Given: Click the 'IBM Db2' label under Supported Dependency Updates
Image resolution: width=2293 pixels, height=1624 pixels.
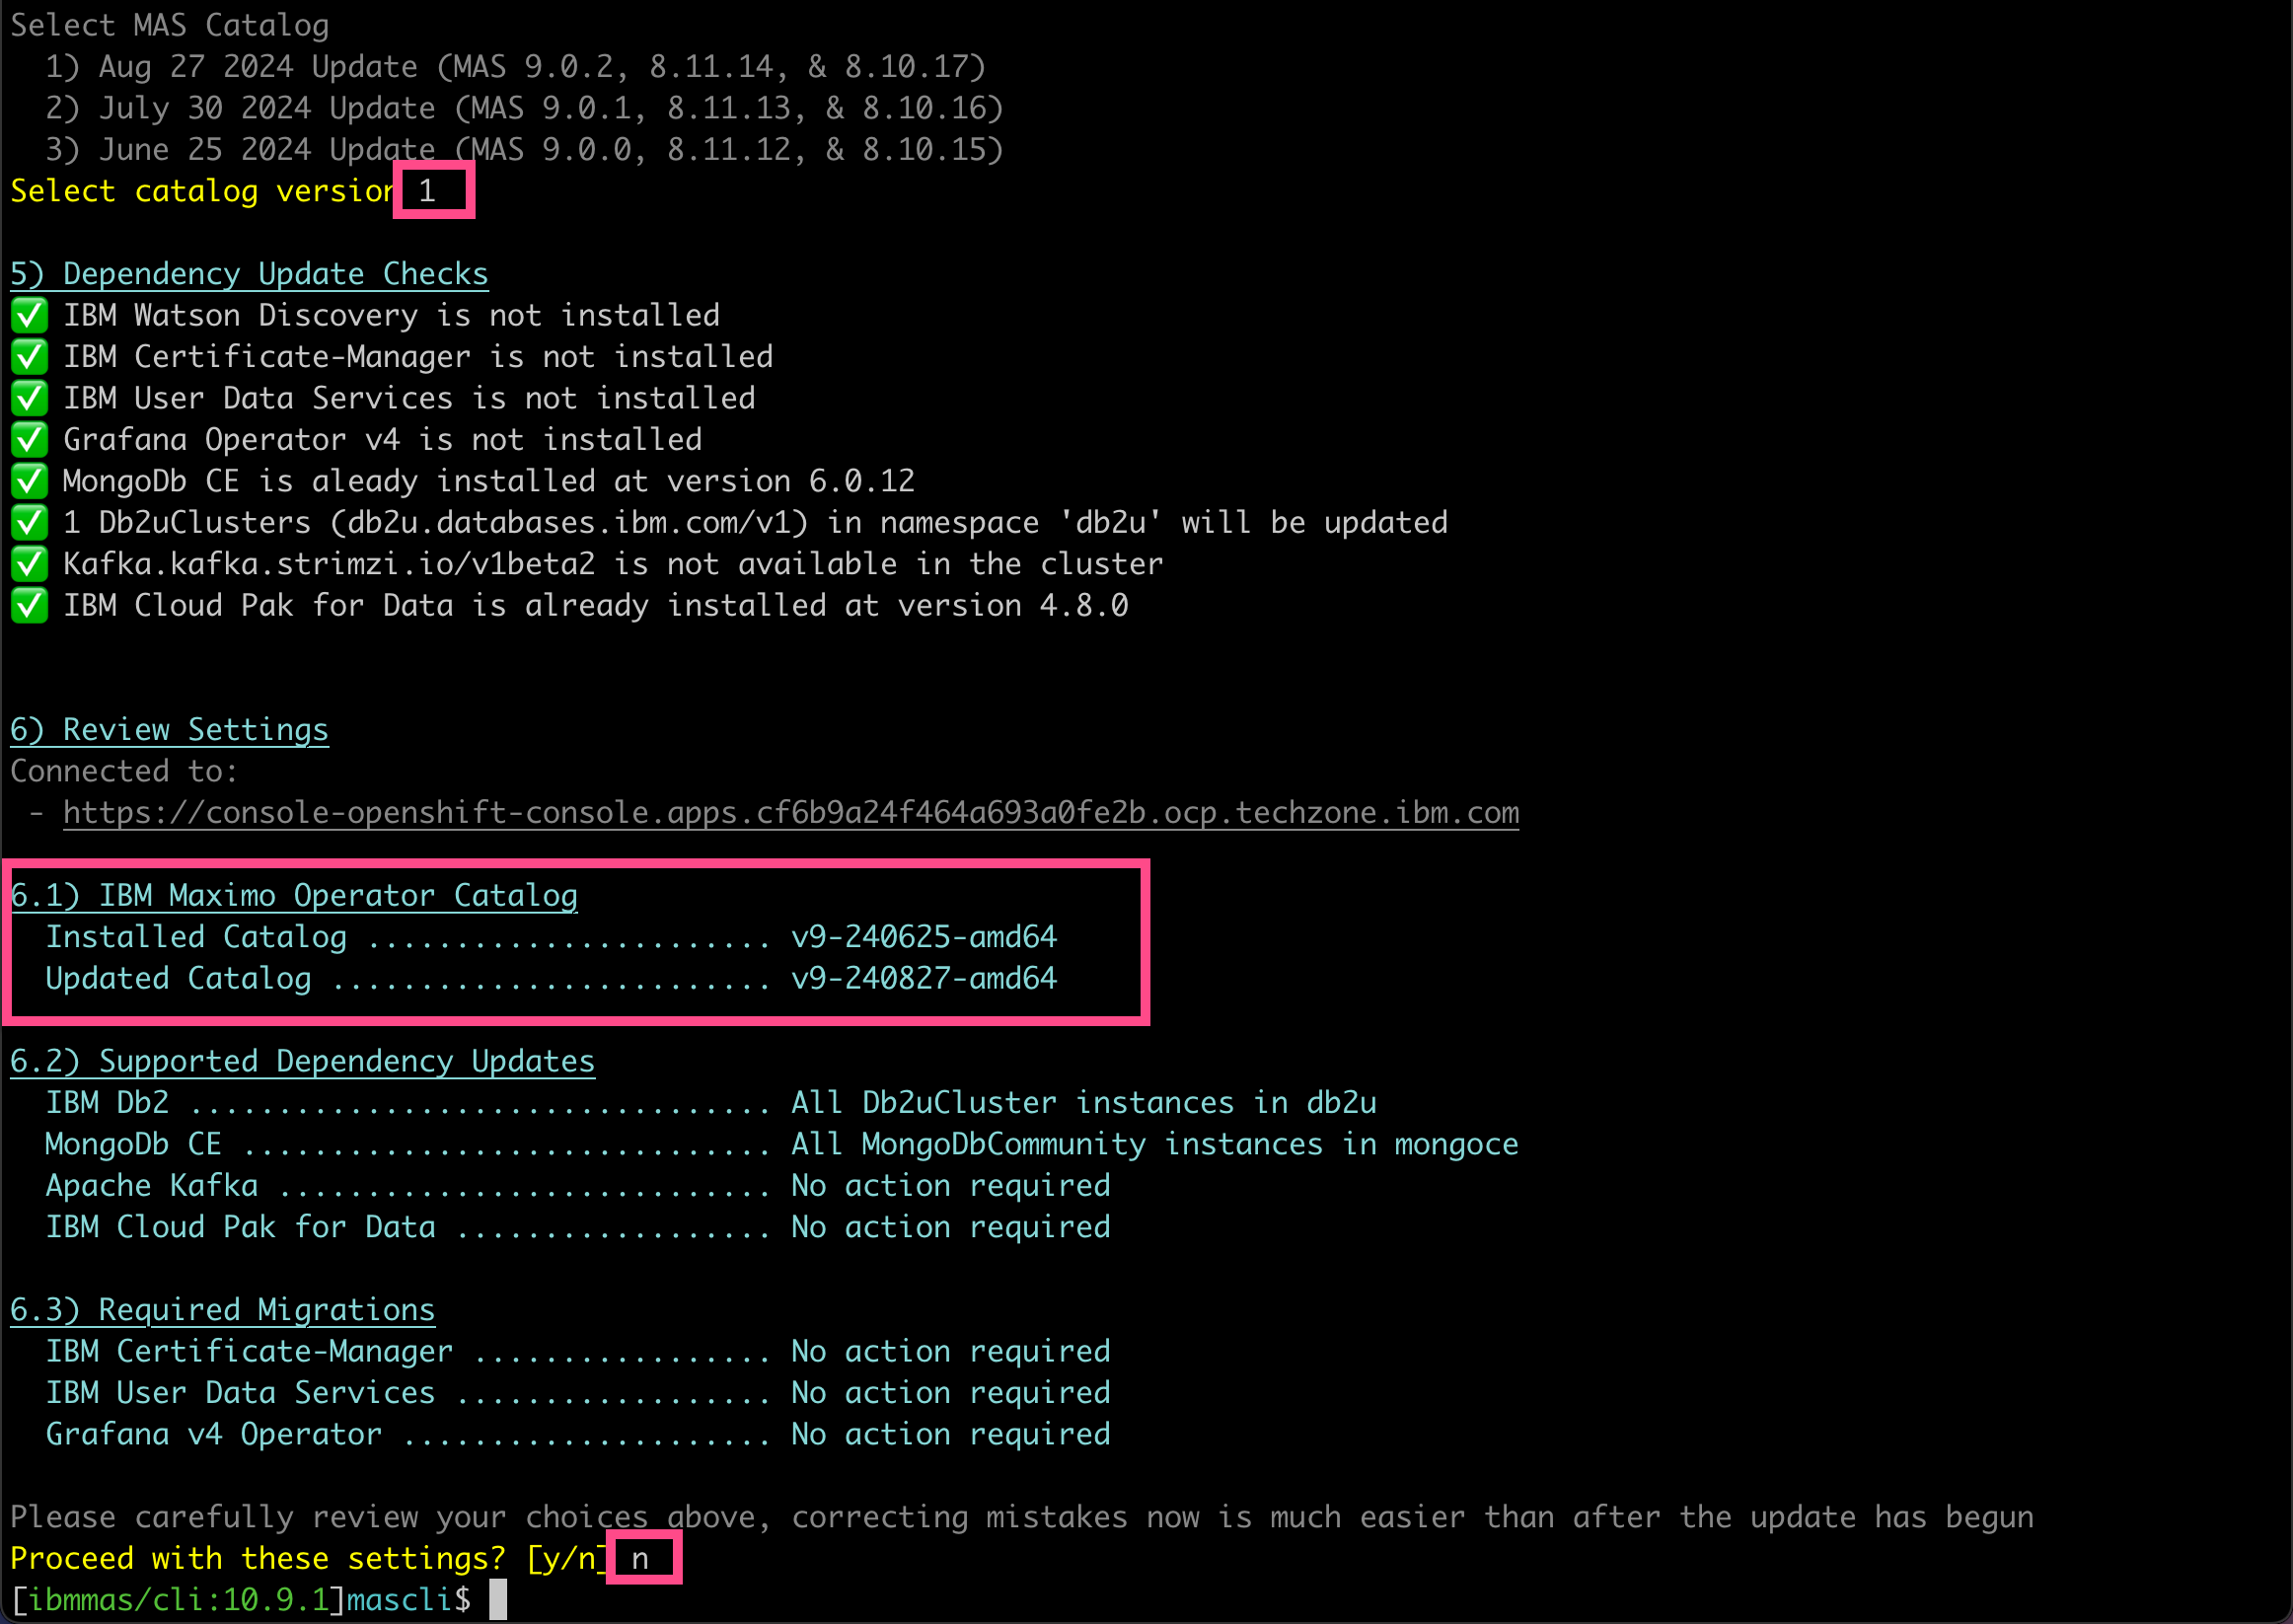Looking at the screenshot, I should pos(107,1103).
